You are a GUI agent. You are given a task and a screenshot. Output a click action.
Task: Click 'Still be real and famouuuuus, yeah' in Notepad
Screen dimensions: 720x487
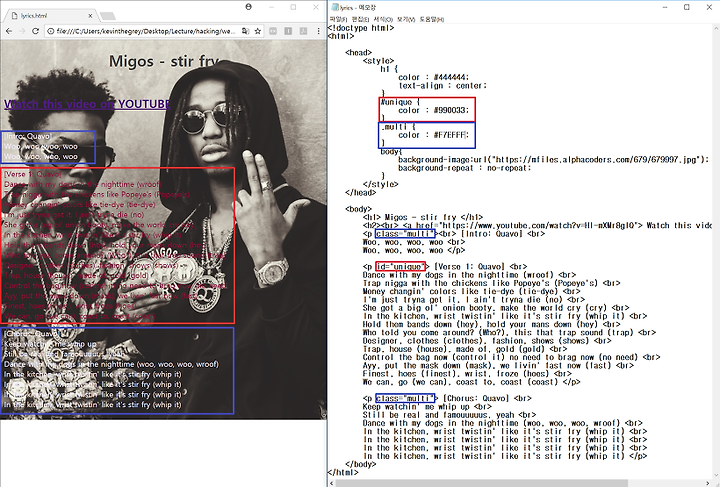click(x=449, y=415)
